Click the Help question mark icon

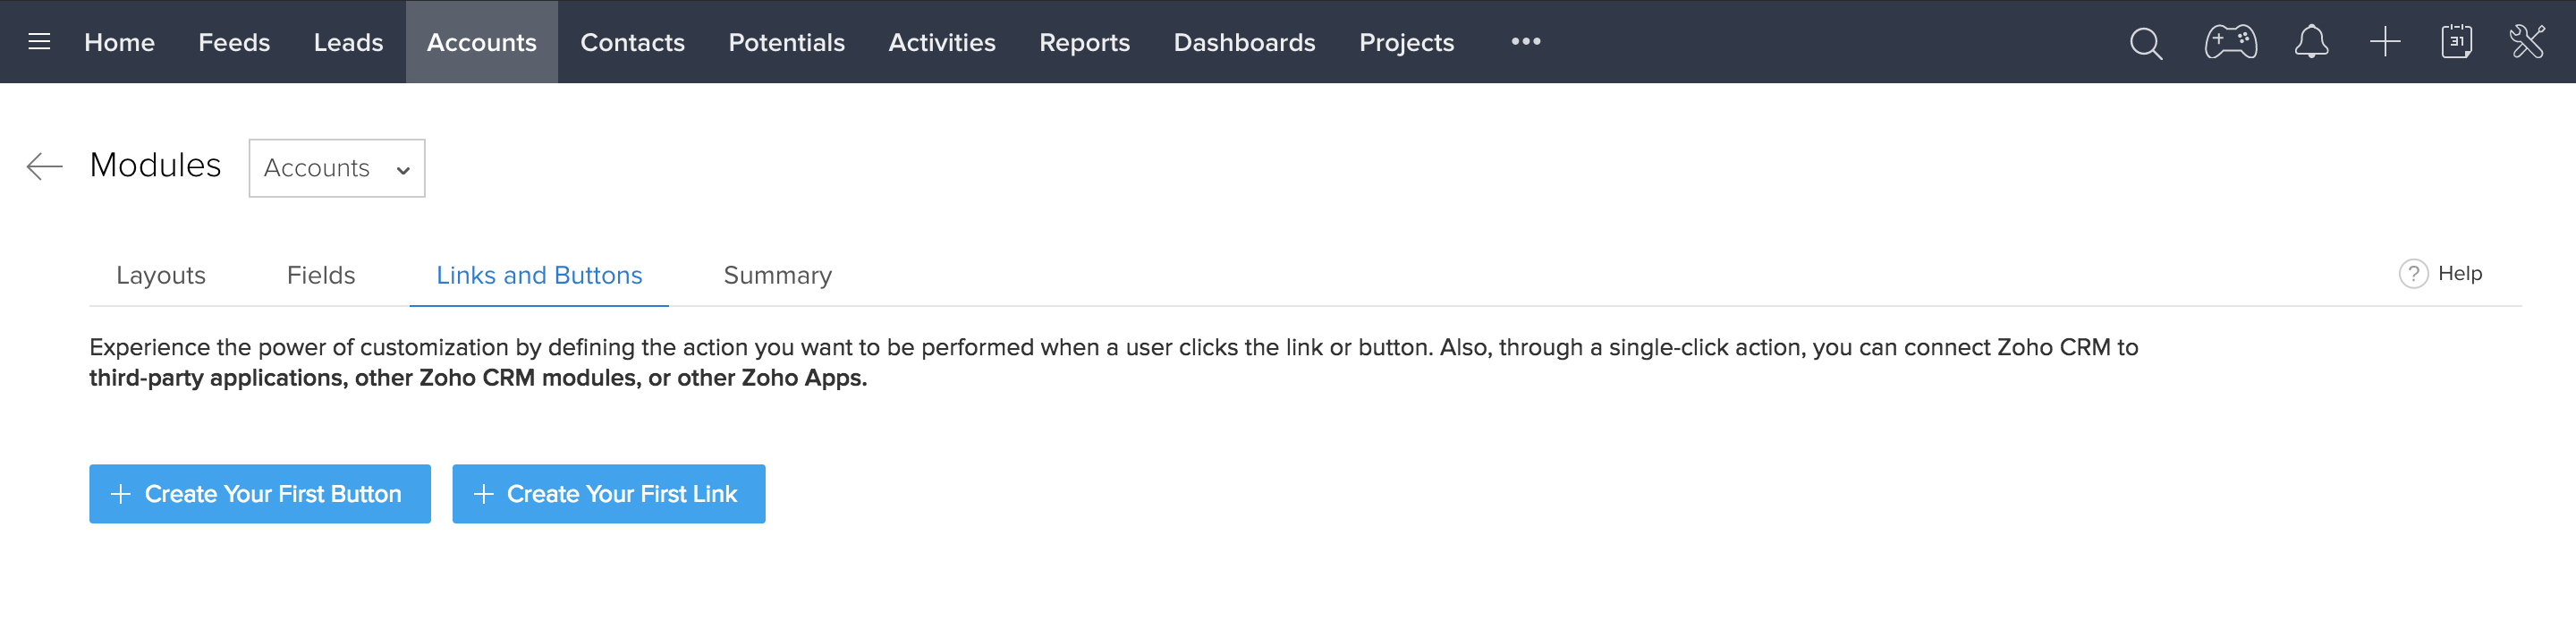coord(2413,274)
